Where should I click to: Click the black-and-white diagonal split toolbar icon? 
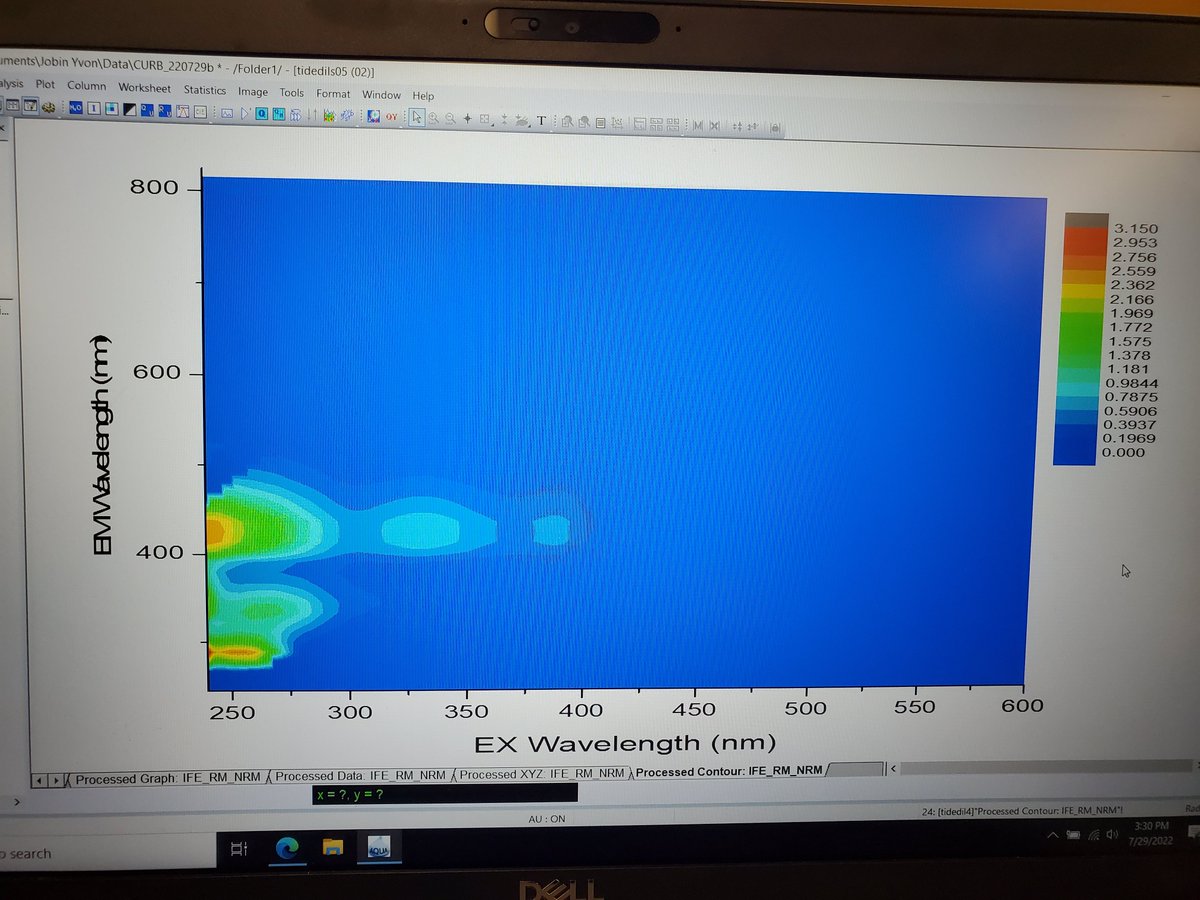point(130,110)
